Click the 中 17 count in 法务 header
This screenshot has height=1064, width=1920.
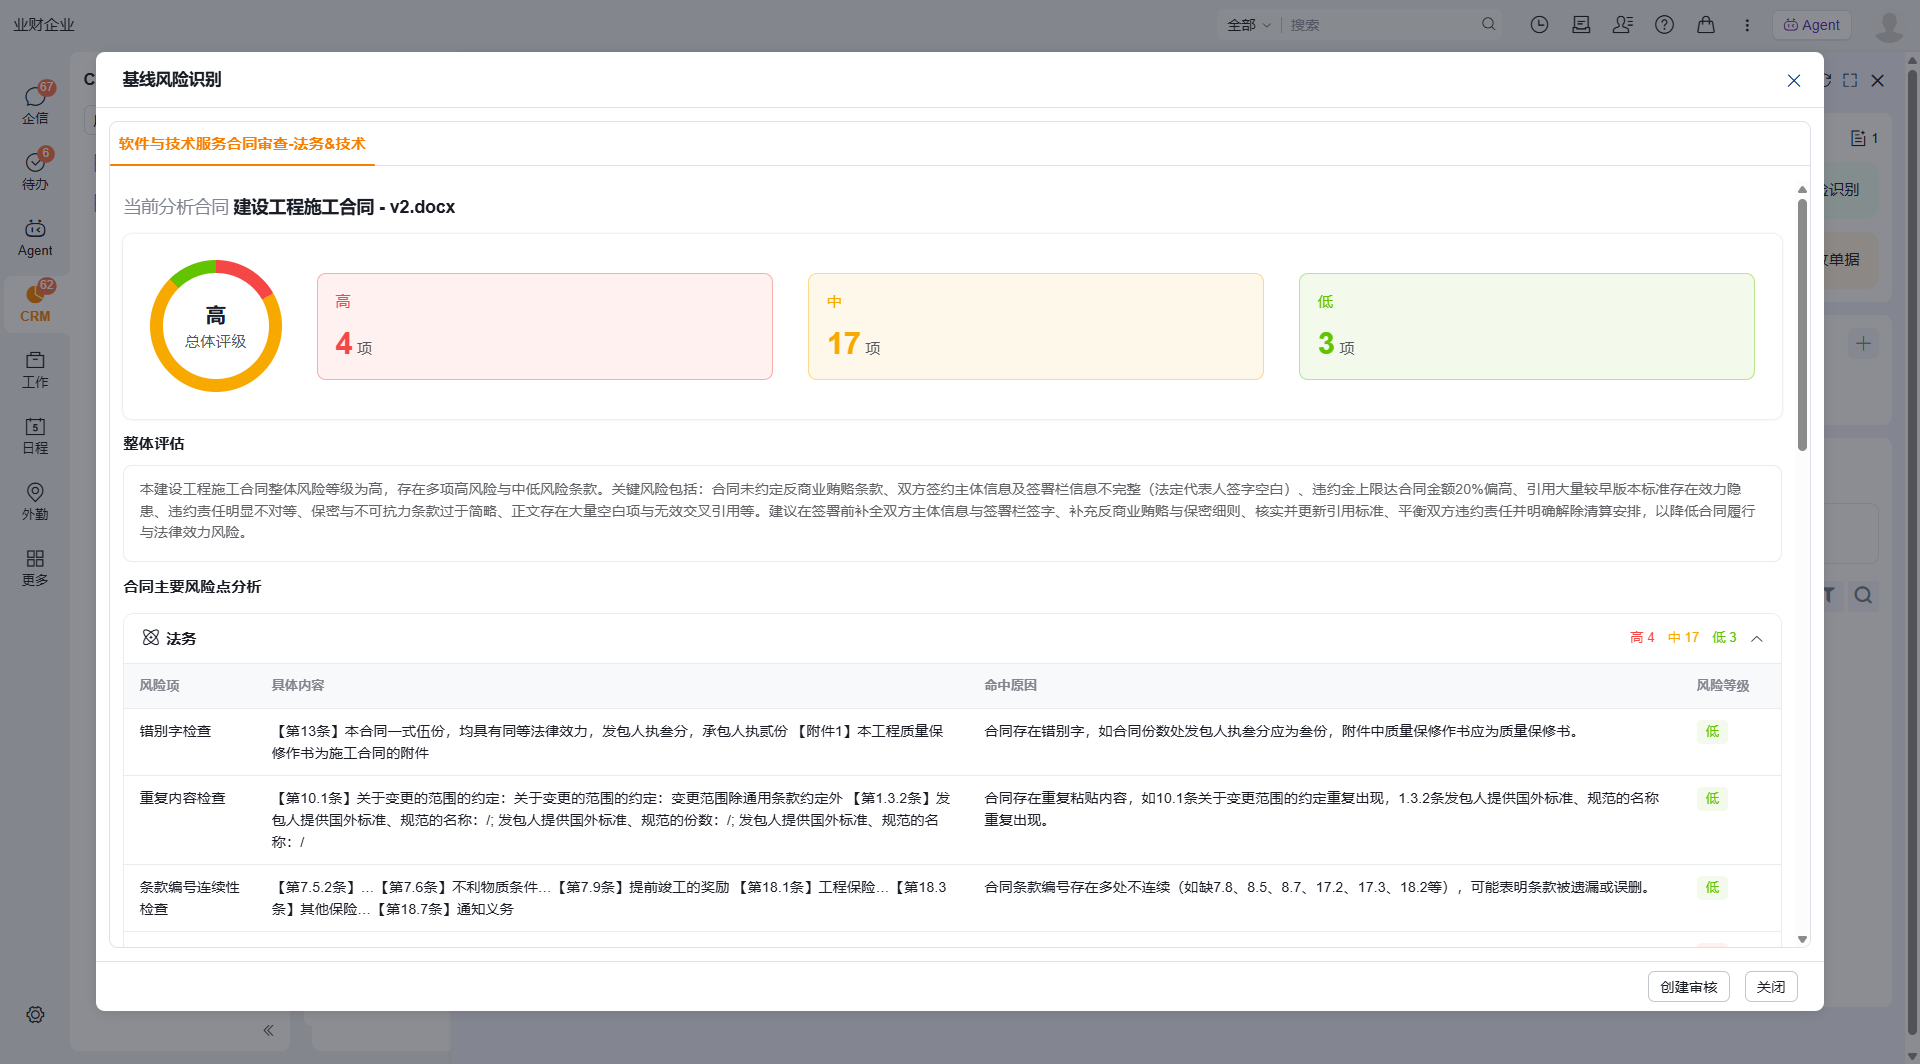[x=1683, y=637]
